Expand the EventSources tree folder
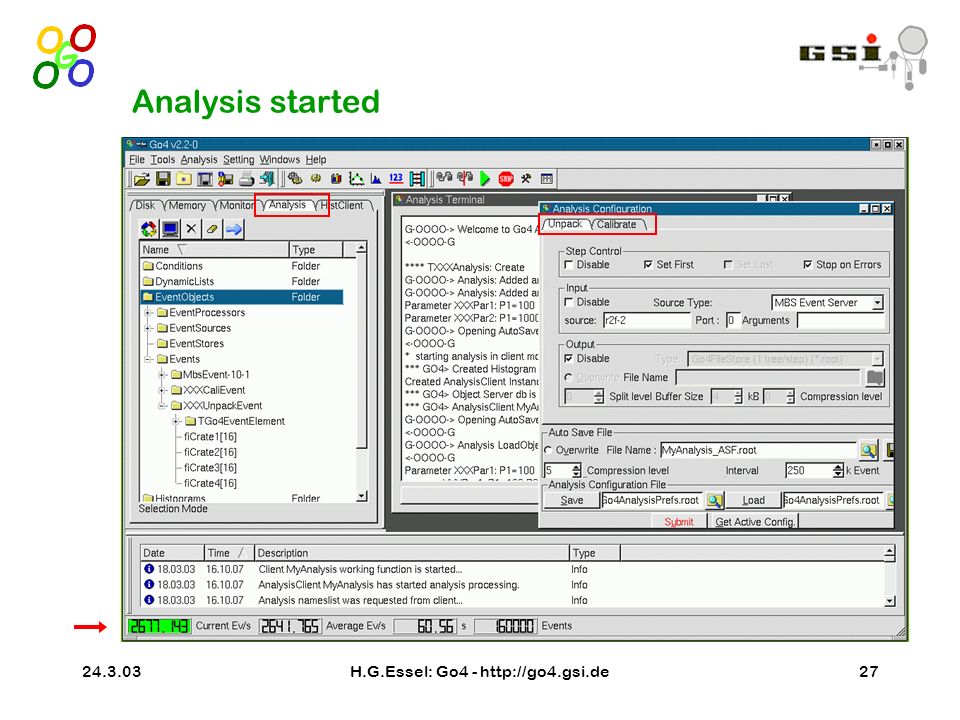The image size is (960, 720). [x=148, y=328]
